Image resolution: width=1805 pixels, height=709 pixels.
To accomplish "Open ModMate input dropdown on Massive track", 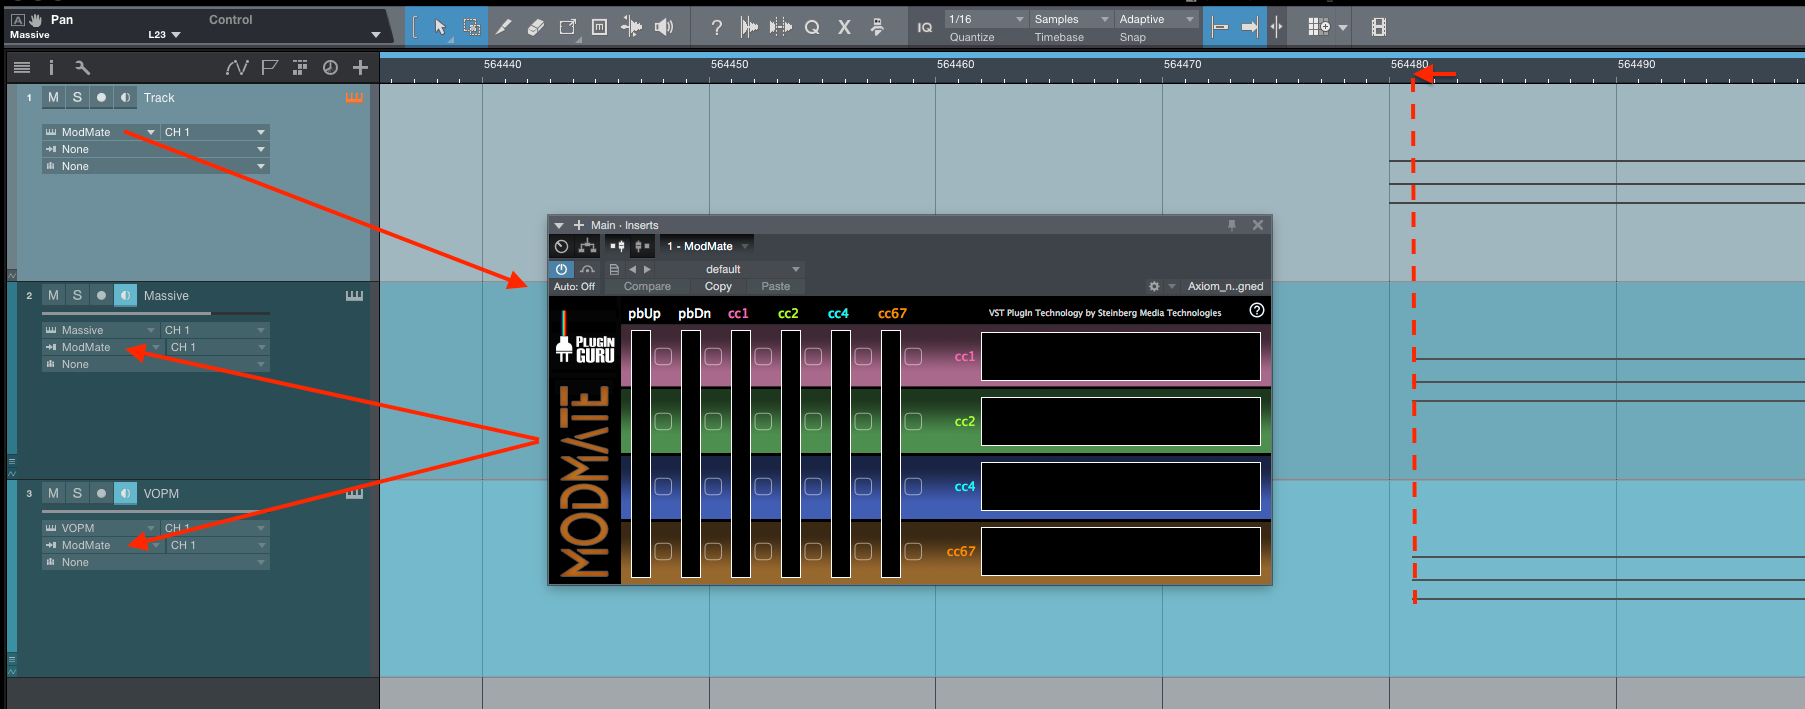I will [x=102, y=347].
